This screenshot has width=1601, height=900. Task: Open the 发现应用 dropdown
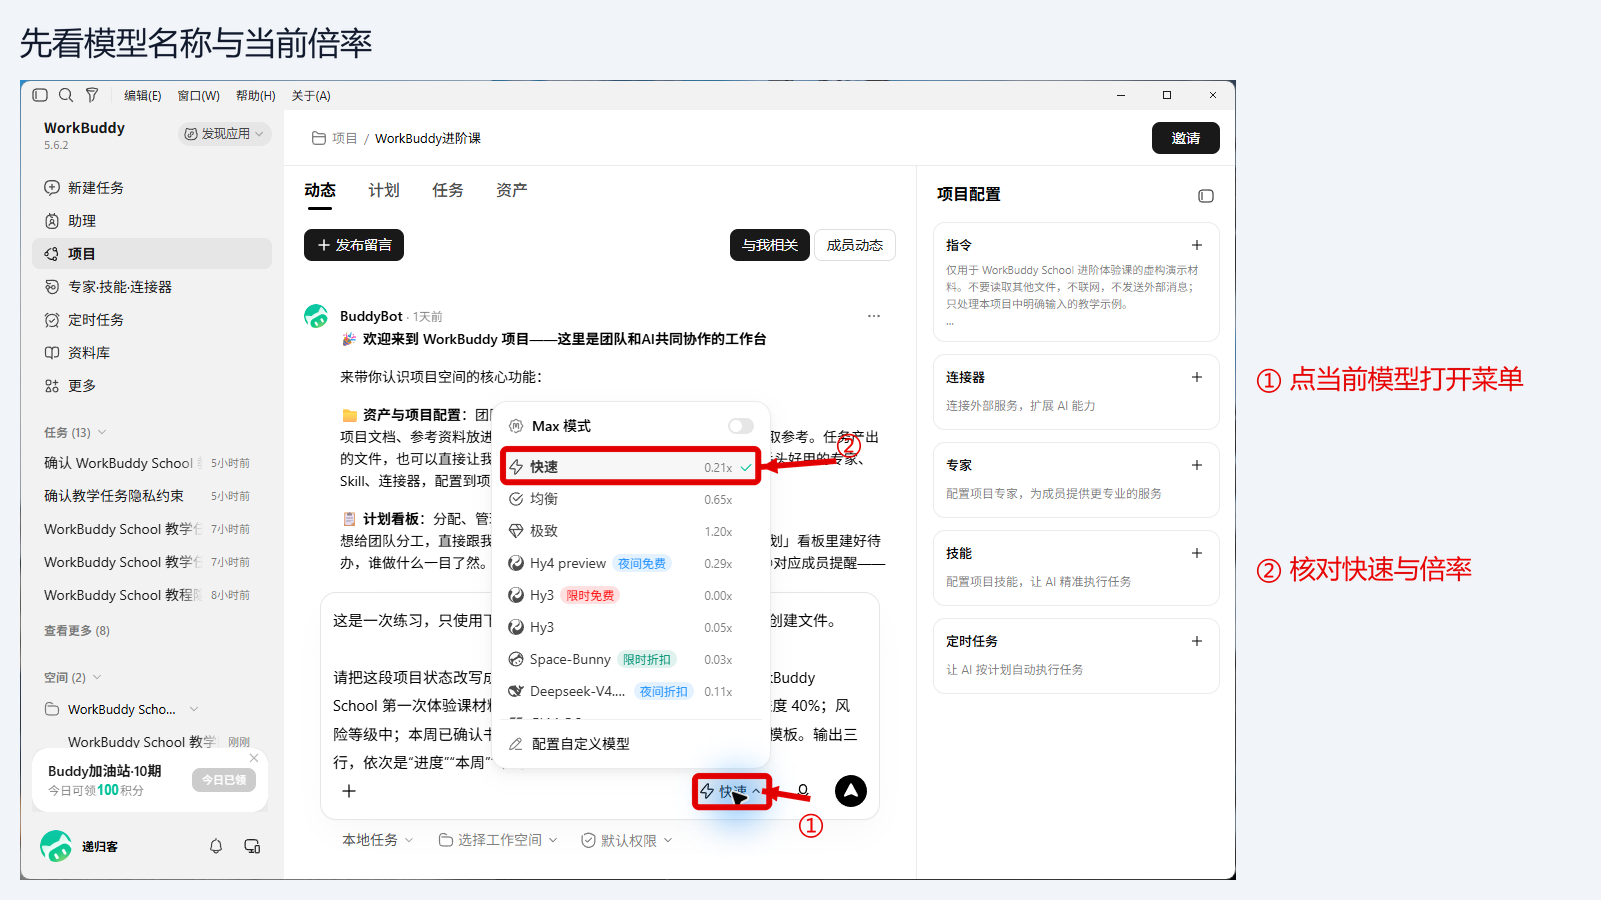tap(225, 134)
